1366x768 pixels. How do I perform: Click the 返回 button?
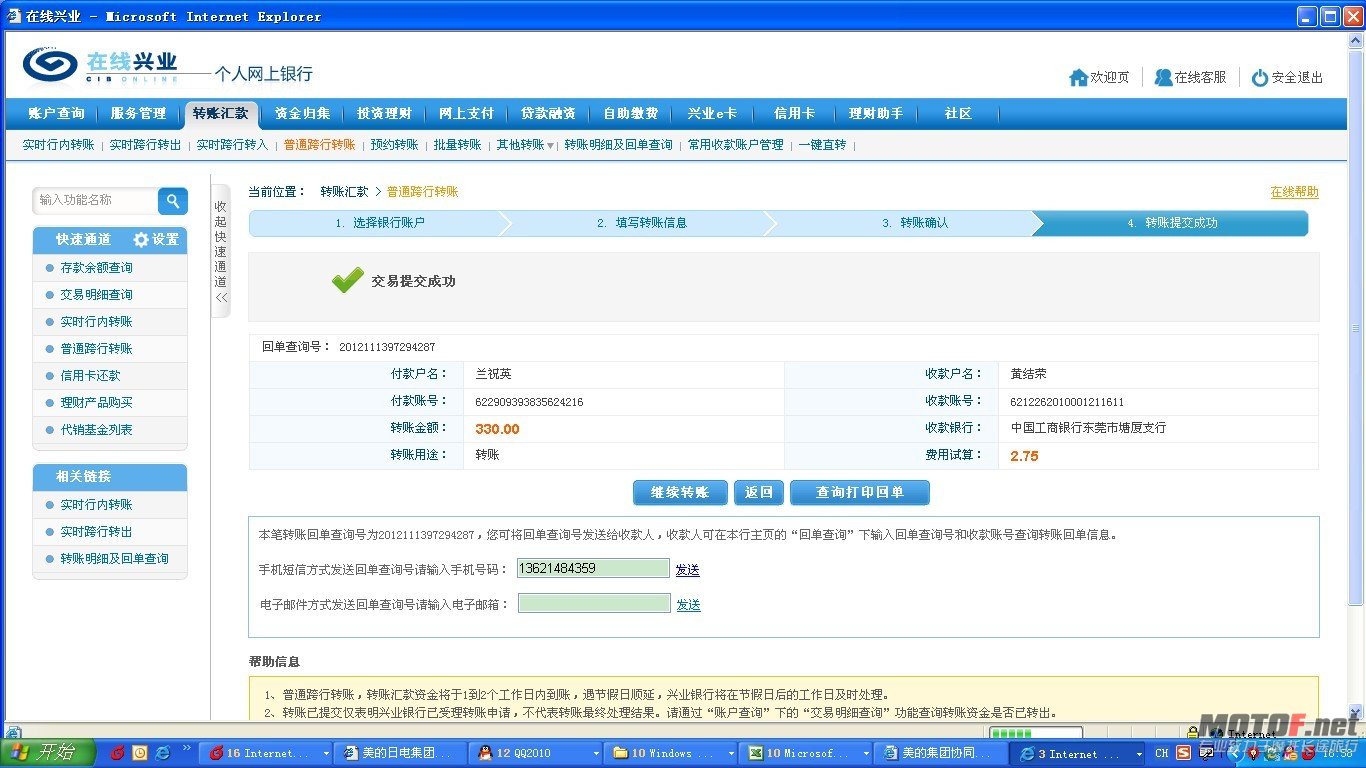pyautogui.click(x=759, y=493)
